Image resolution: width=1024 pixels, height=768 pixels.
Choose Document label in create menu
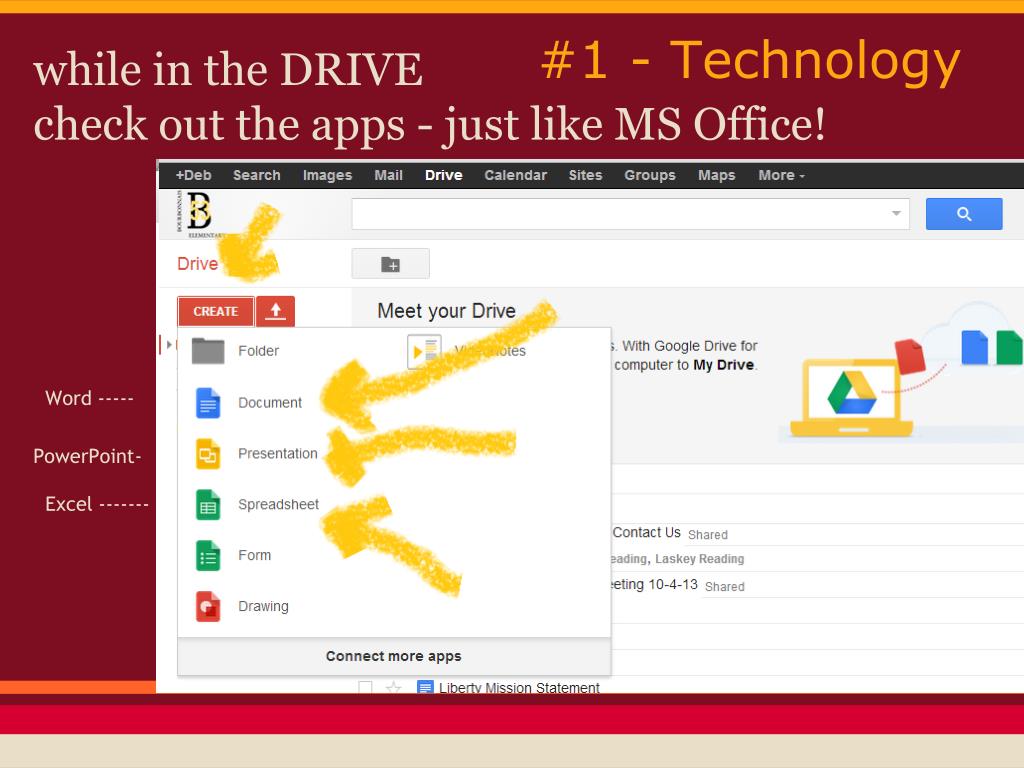tap(270, 402)
